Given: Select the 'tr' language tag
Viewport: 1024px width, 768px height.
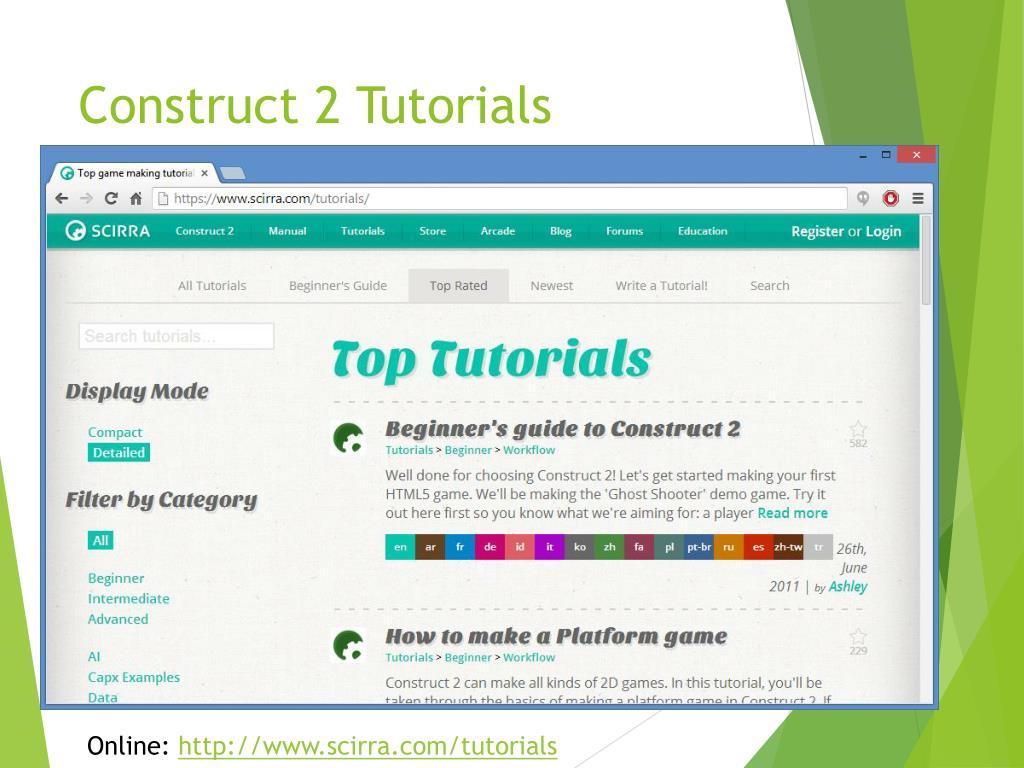Looking at the screenshot, I should coord(818,547).
